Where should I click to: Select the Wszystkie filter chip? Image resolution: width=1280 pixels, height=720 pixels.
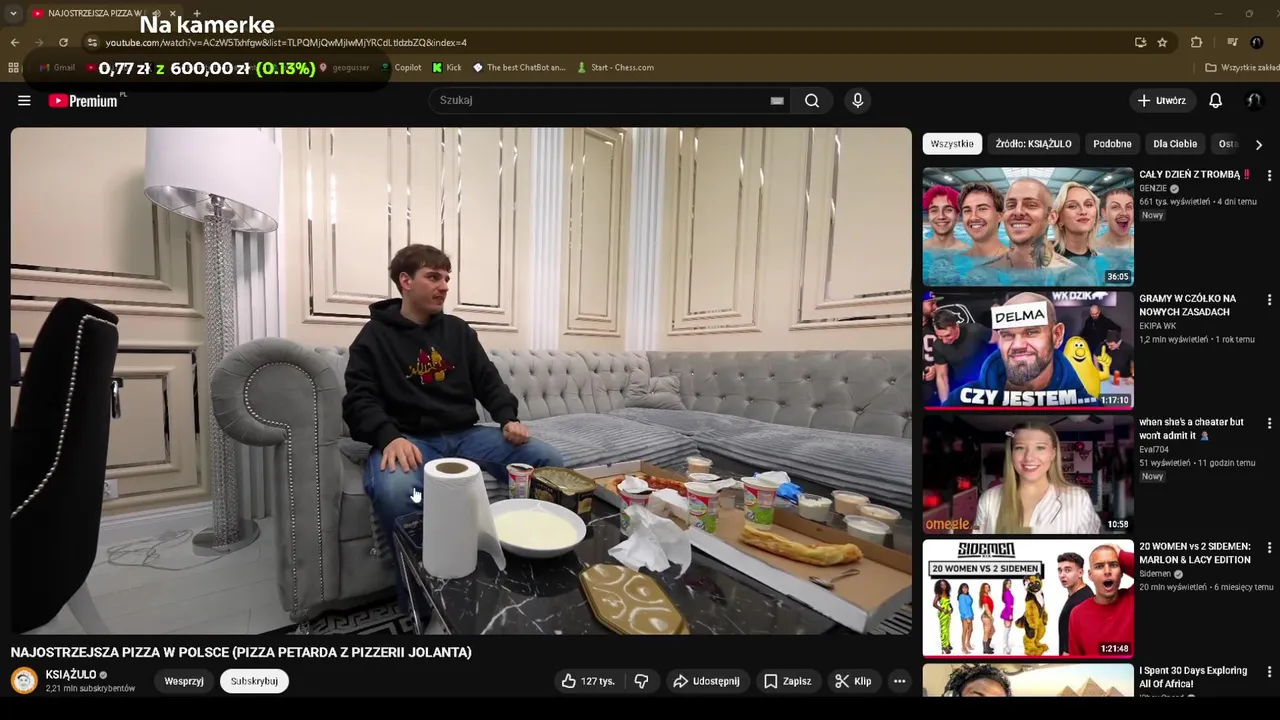952,144
